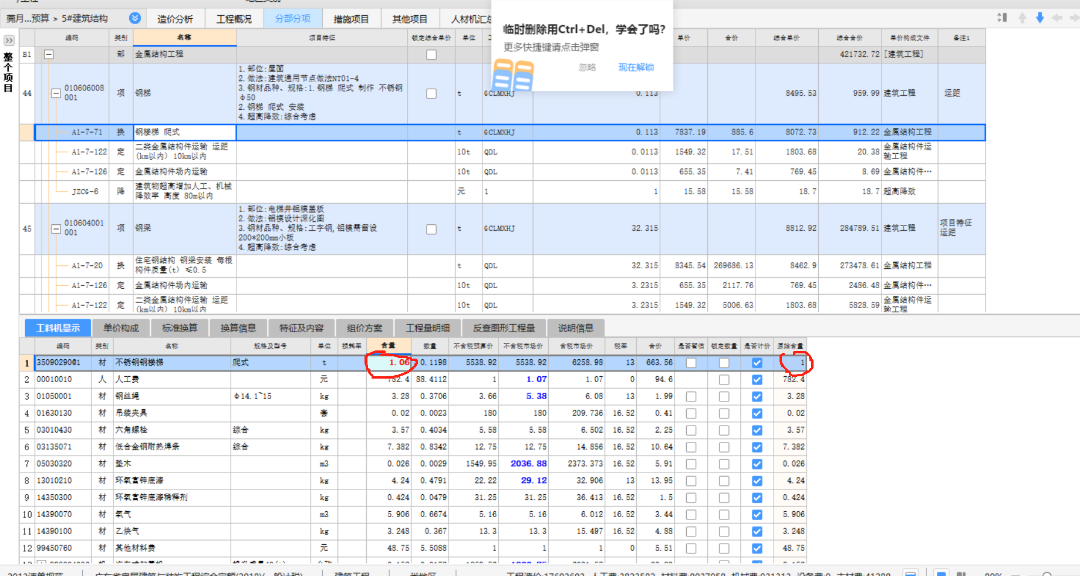The image size is (1080, 576).
Task: Collapse item 010606008001 钢梯
Action: click(x=56, y=93)
